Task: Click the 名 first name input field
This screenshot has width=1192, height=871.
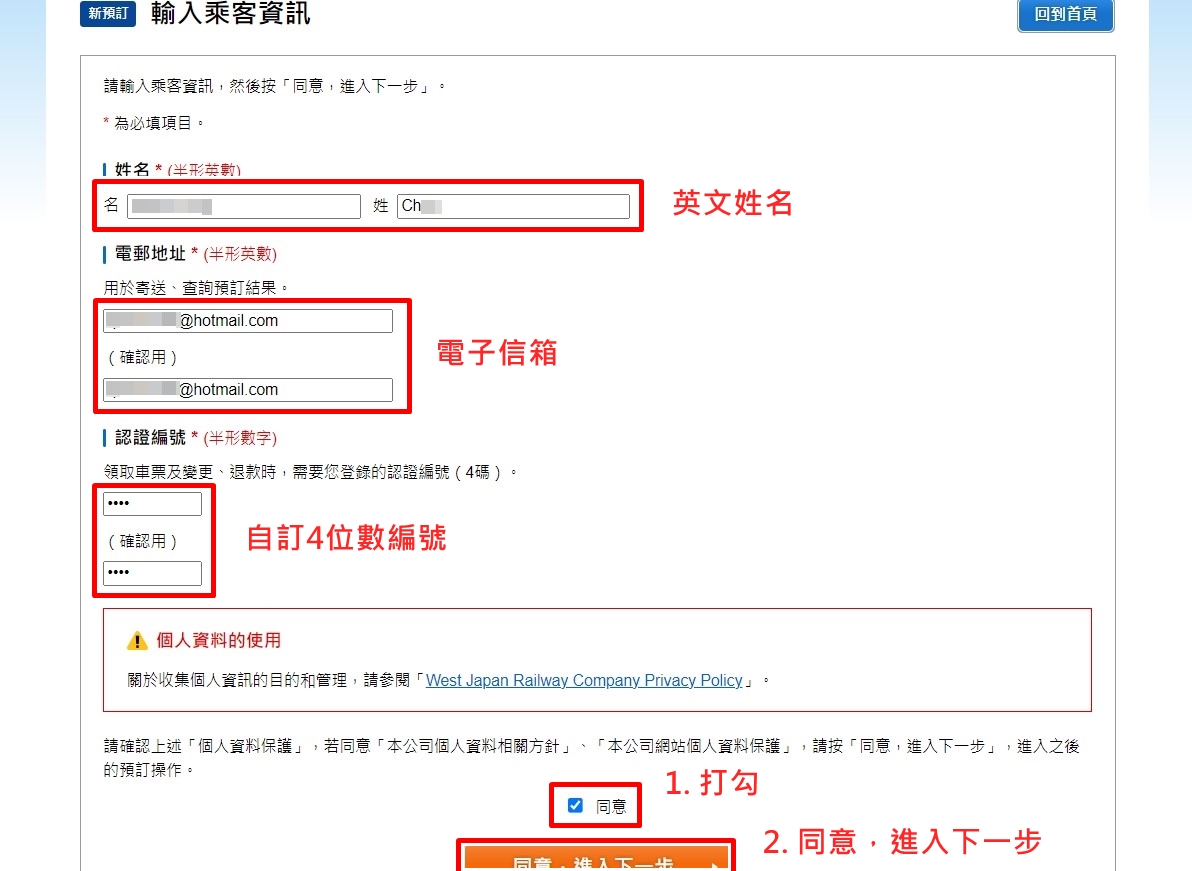Action: (x=243, y=206)
